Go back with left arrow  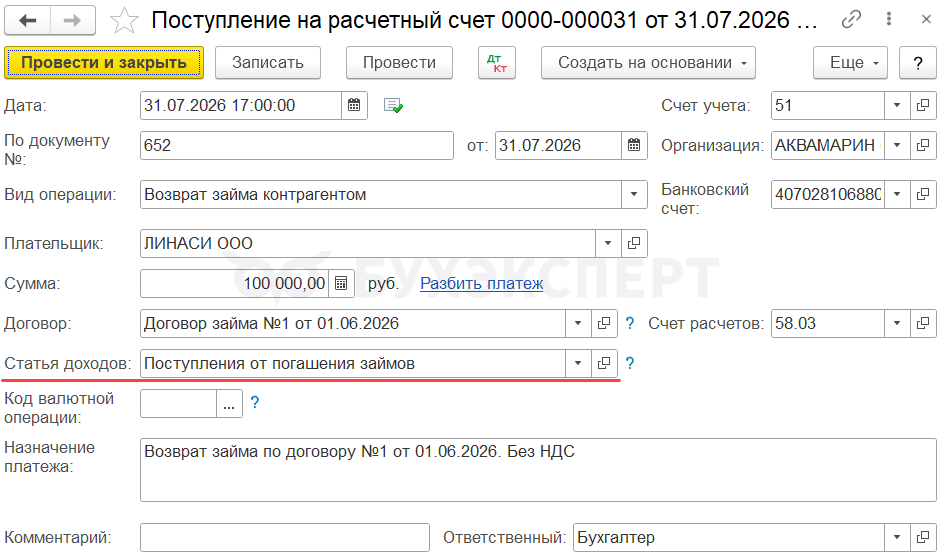[28, 20]
